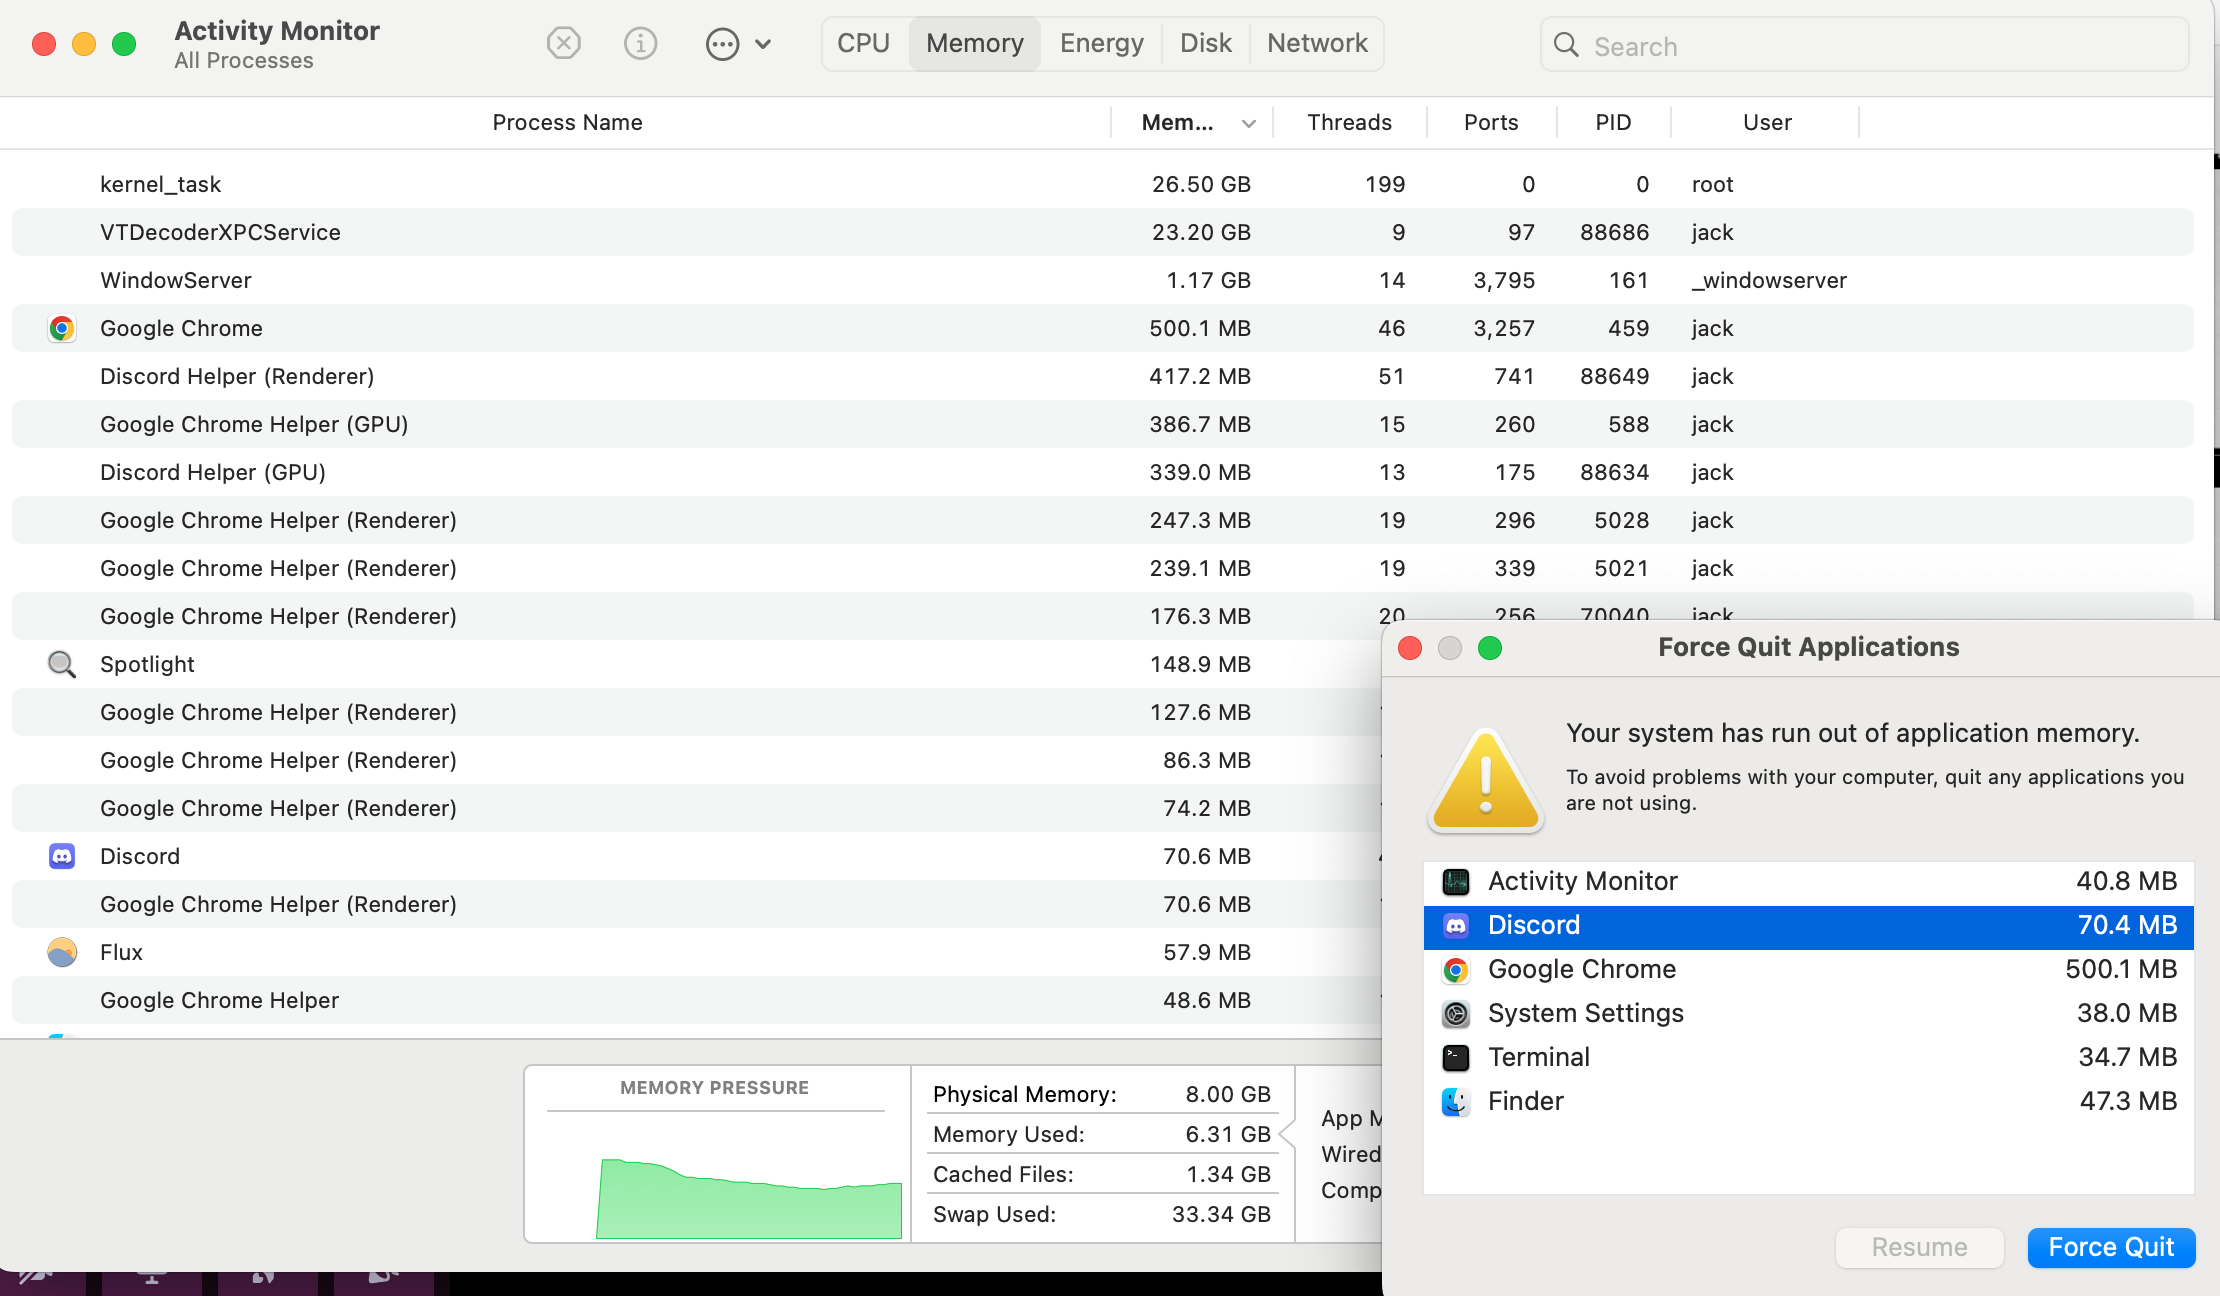Select Finder in Force Quit list
2220x1296 pixels.
click(1809, 1101)
